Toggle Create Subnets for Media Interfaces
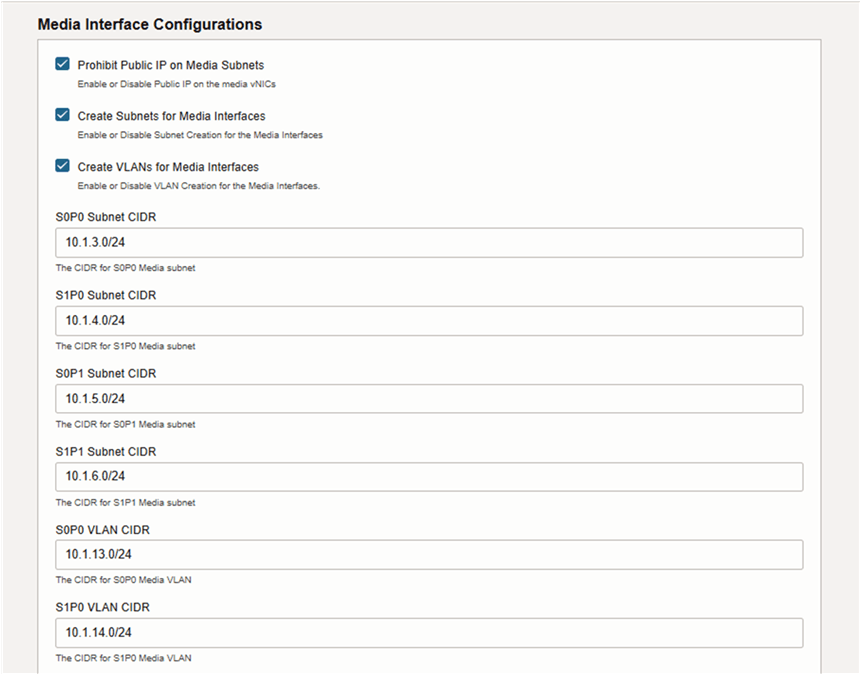 pyautogui.click(x=62, y=115)
